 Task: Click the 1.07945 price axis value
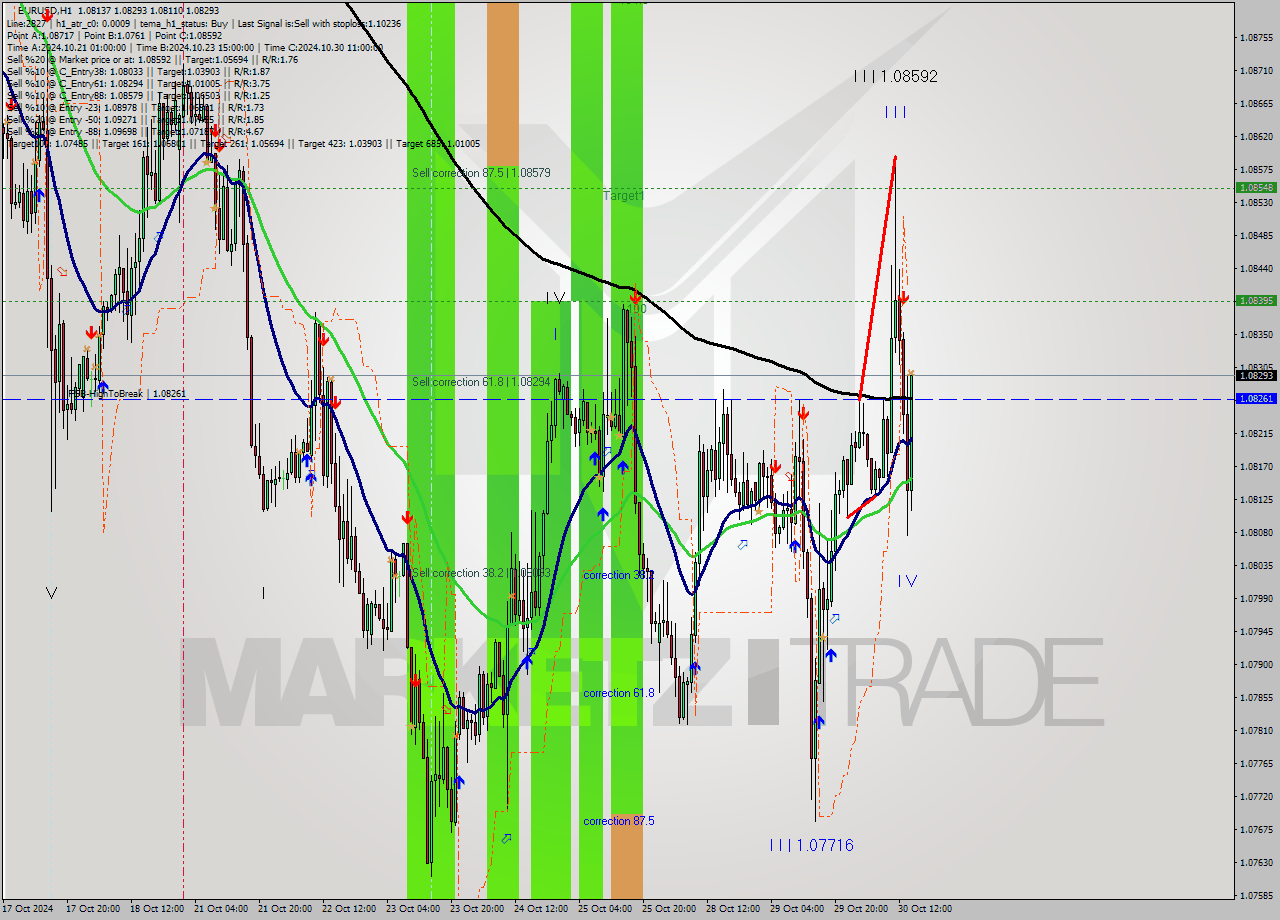point(1256,632)
